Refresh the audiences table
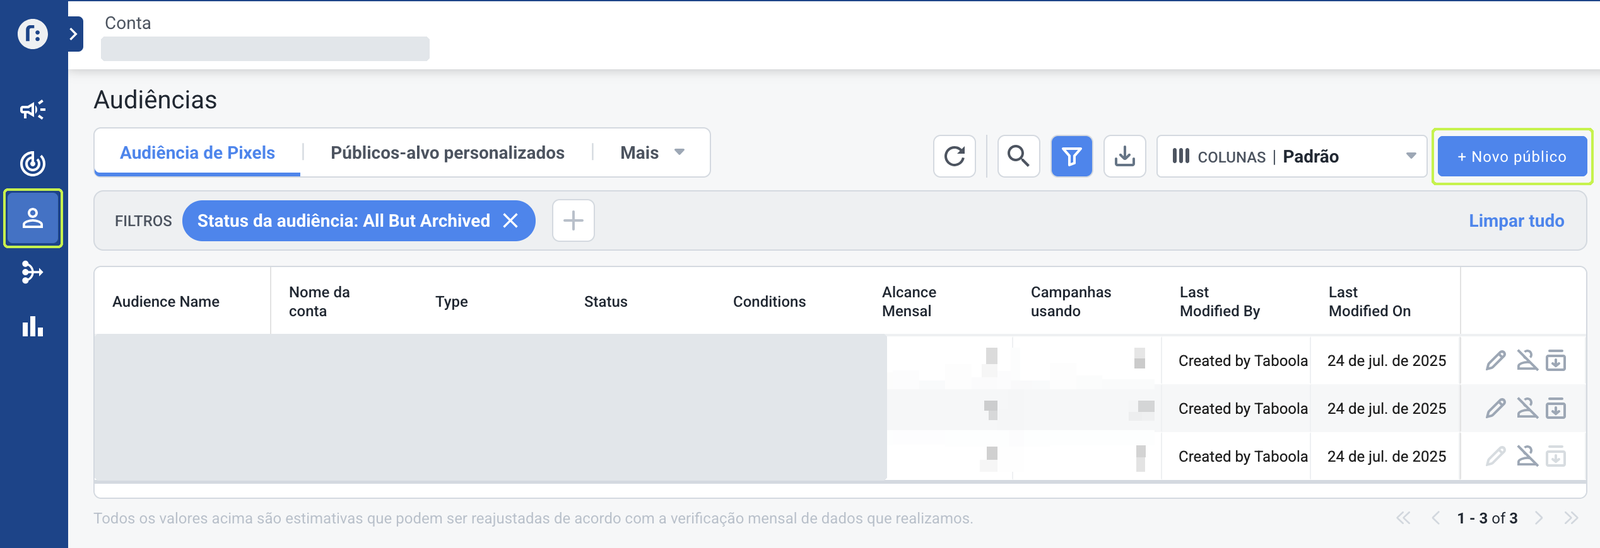The height and width of the screenshot is (548, 1600). click(955, 156)
